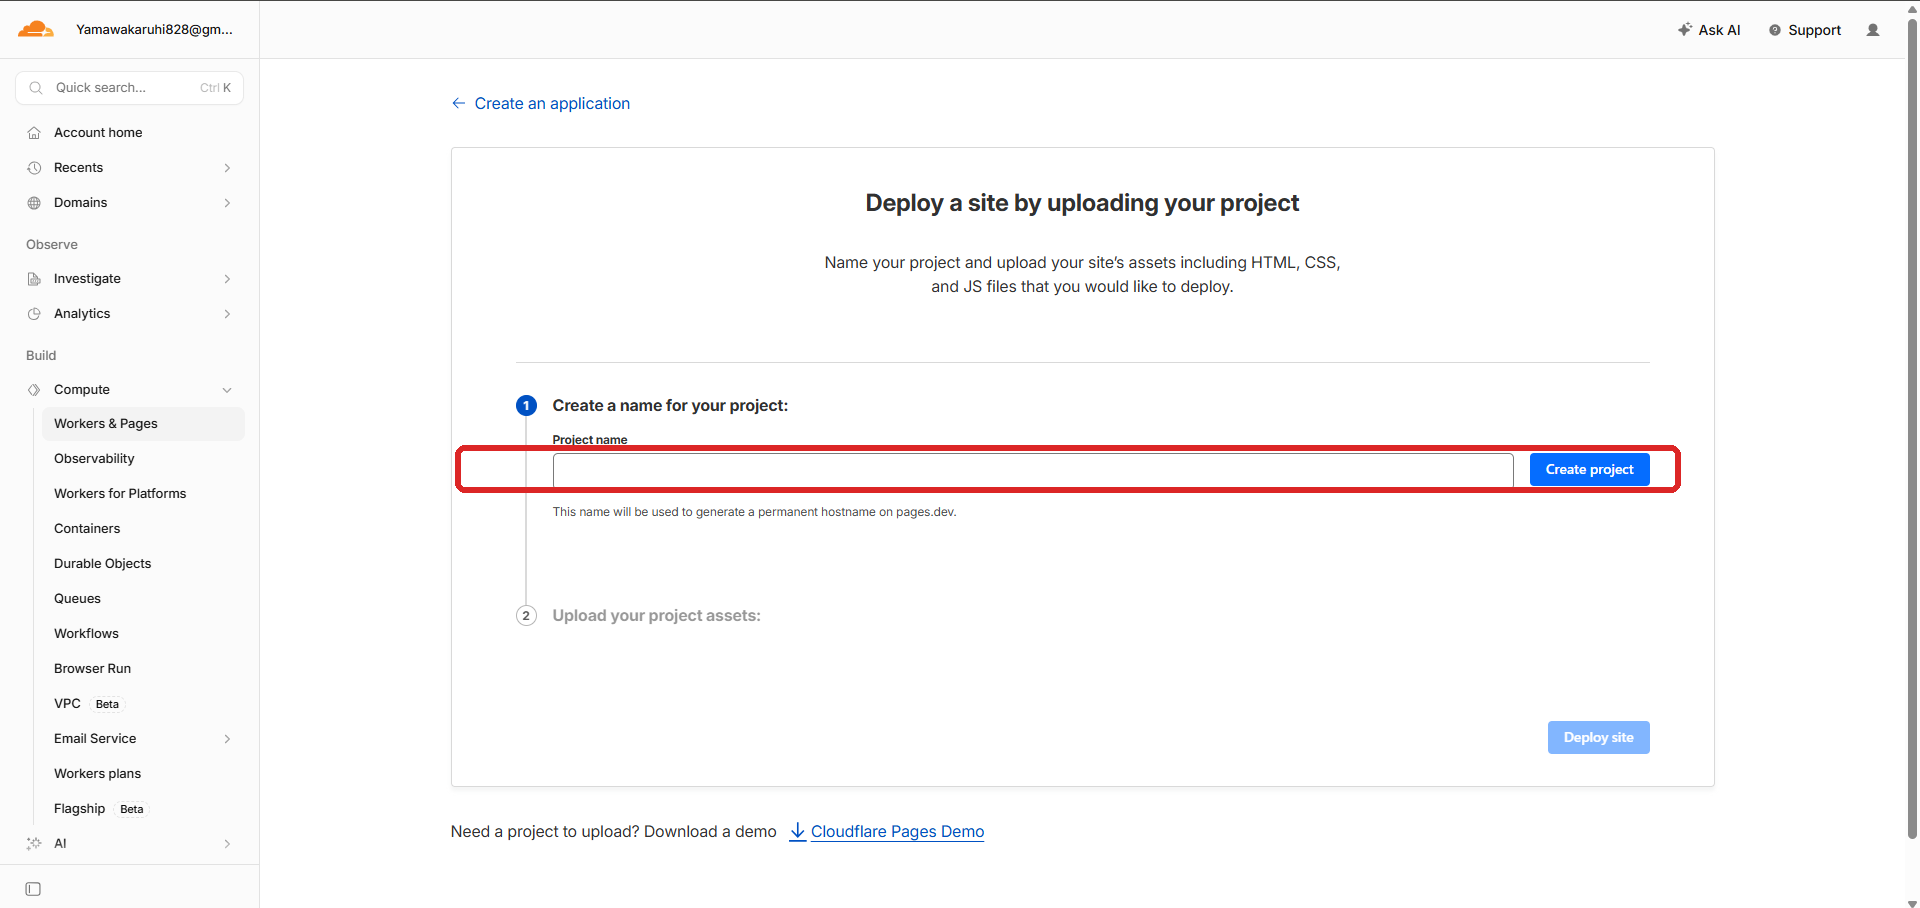Click the Deploy site button
1920x908 pixels.
coord(1598,738)
